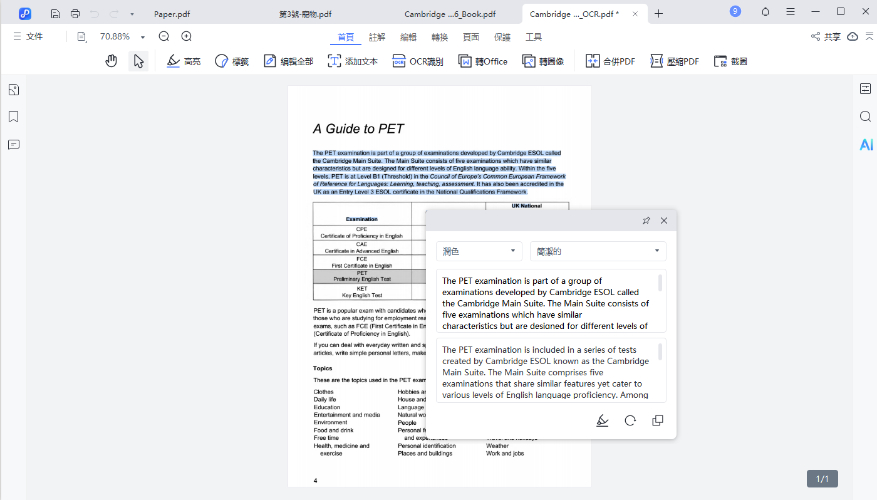Expand the 潤色 mode dropdown
Screen dimensions: 877x500
pos(480,251)
